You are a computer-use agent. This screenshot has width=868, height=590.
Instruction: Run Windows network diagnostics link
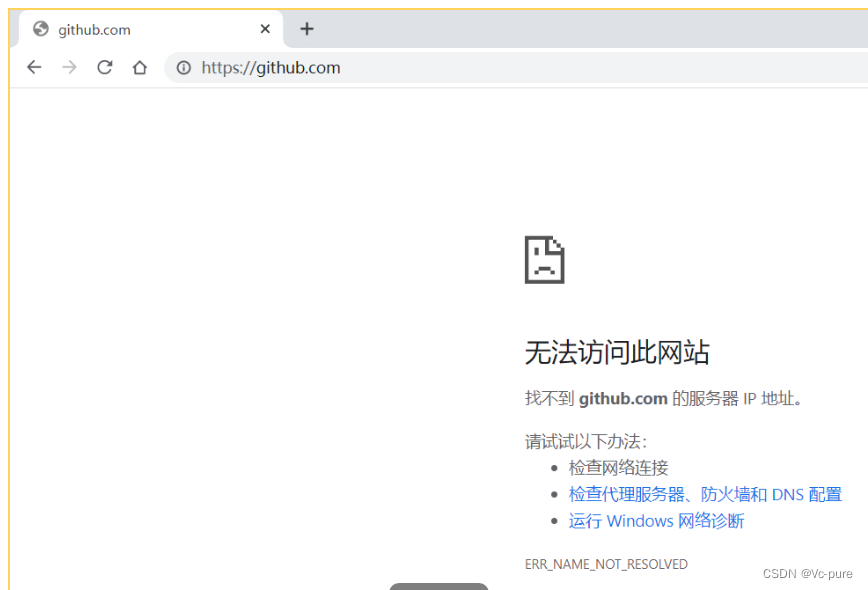(656, 521)
